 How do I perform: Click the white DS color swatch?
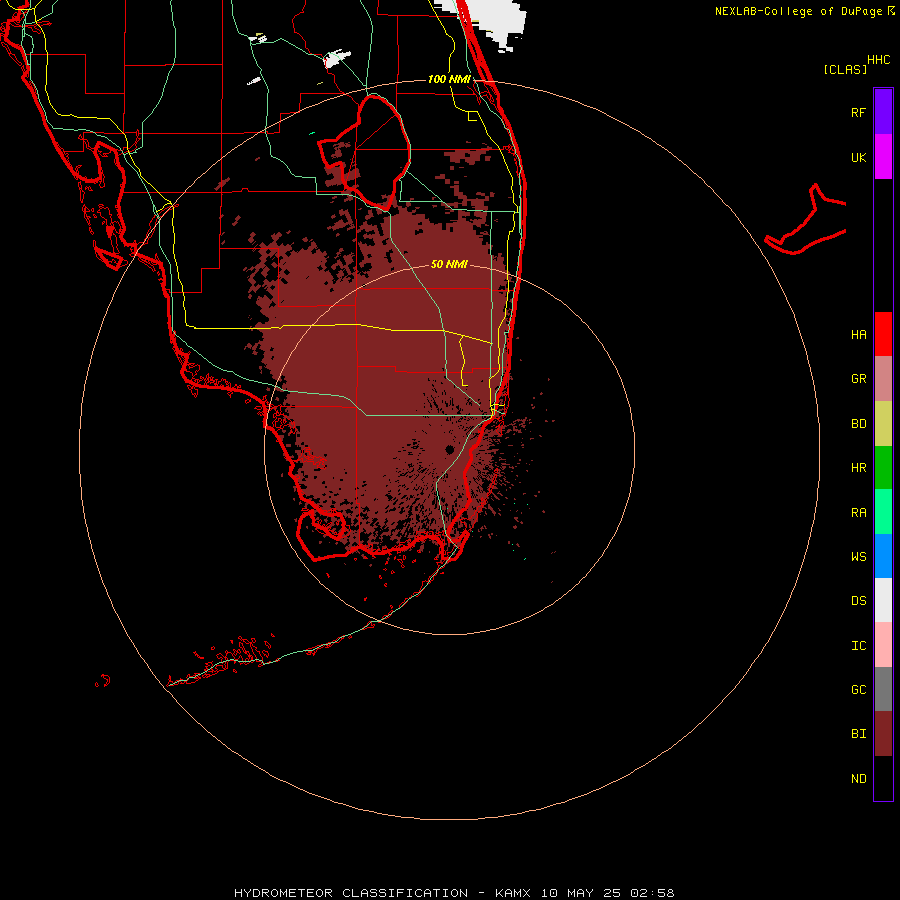tap(883, 600)
